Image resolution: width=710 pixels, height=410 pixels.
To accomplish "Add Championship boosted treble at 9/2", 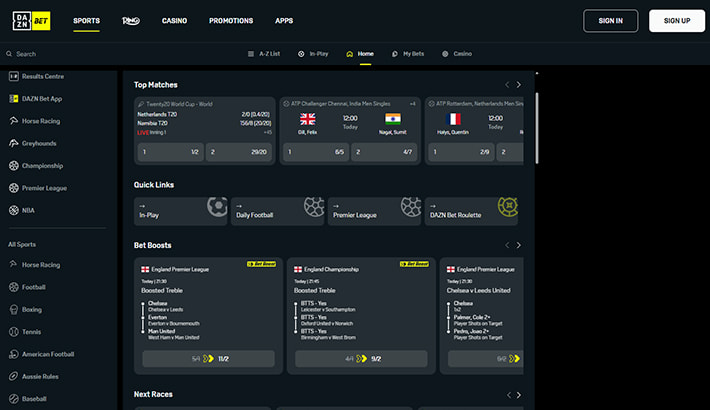I will point(361,359).
